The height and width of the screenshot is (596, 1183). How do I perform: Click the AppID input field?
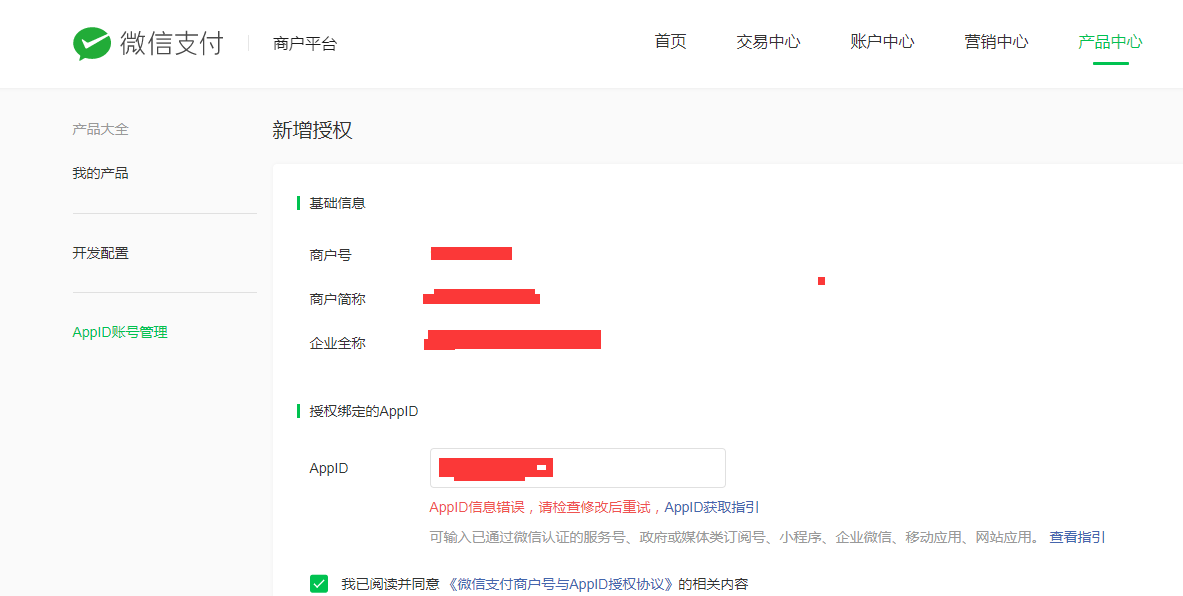pyautogui.click(x=578, y=468)
